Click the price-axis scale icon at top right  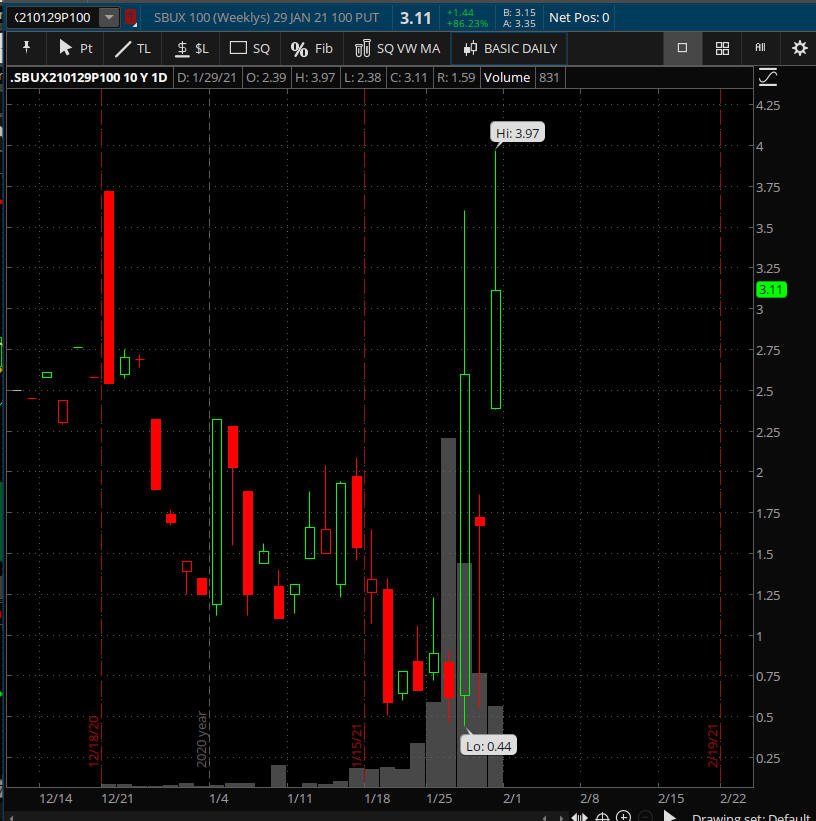click(x=767, y=77)
